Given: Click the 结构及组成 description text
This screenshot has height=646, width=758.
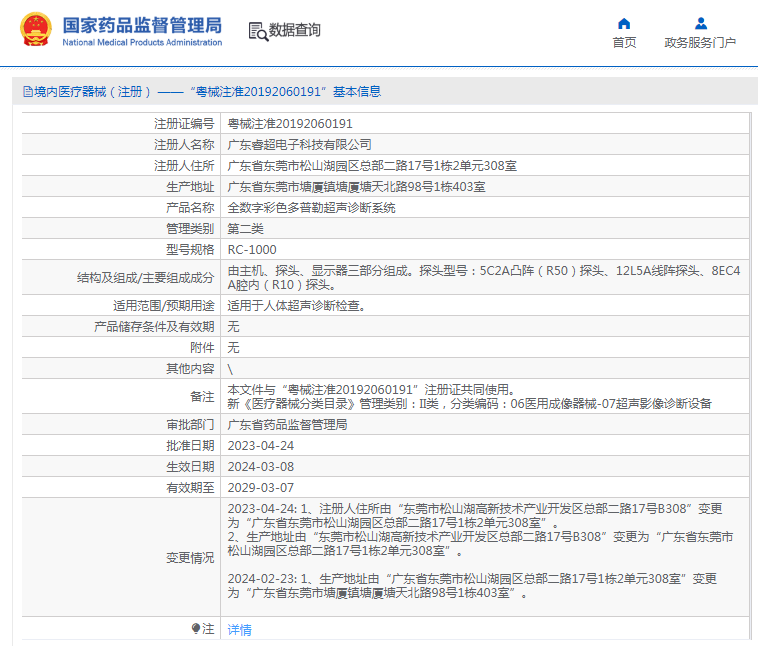Looking at the screenshot, I should [484, 278].
